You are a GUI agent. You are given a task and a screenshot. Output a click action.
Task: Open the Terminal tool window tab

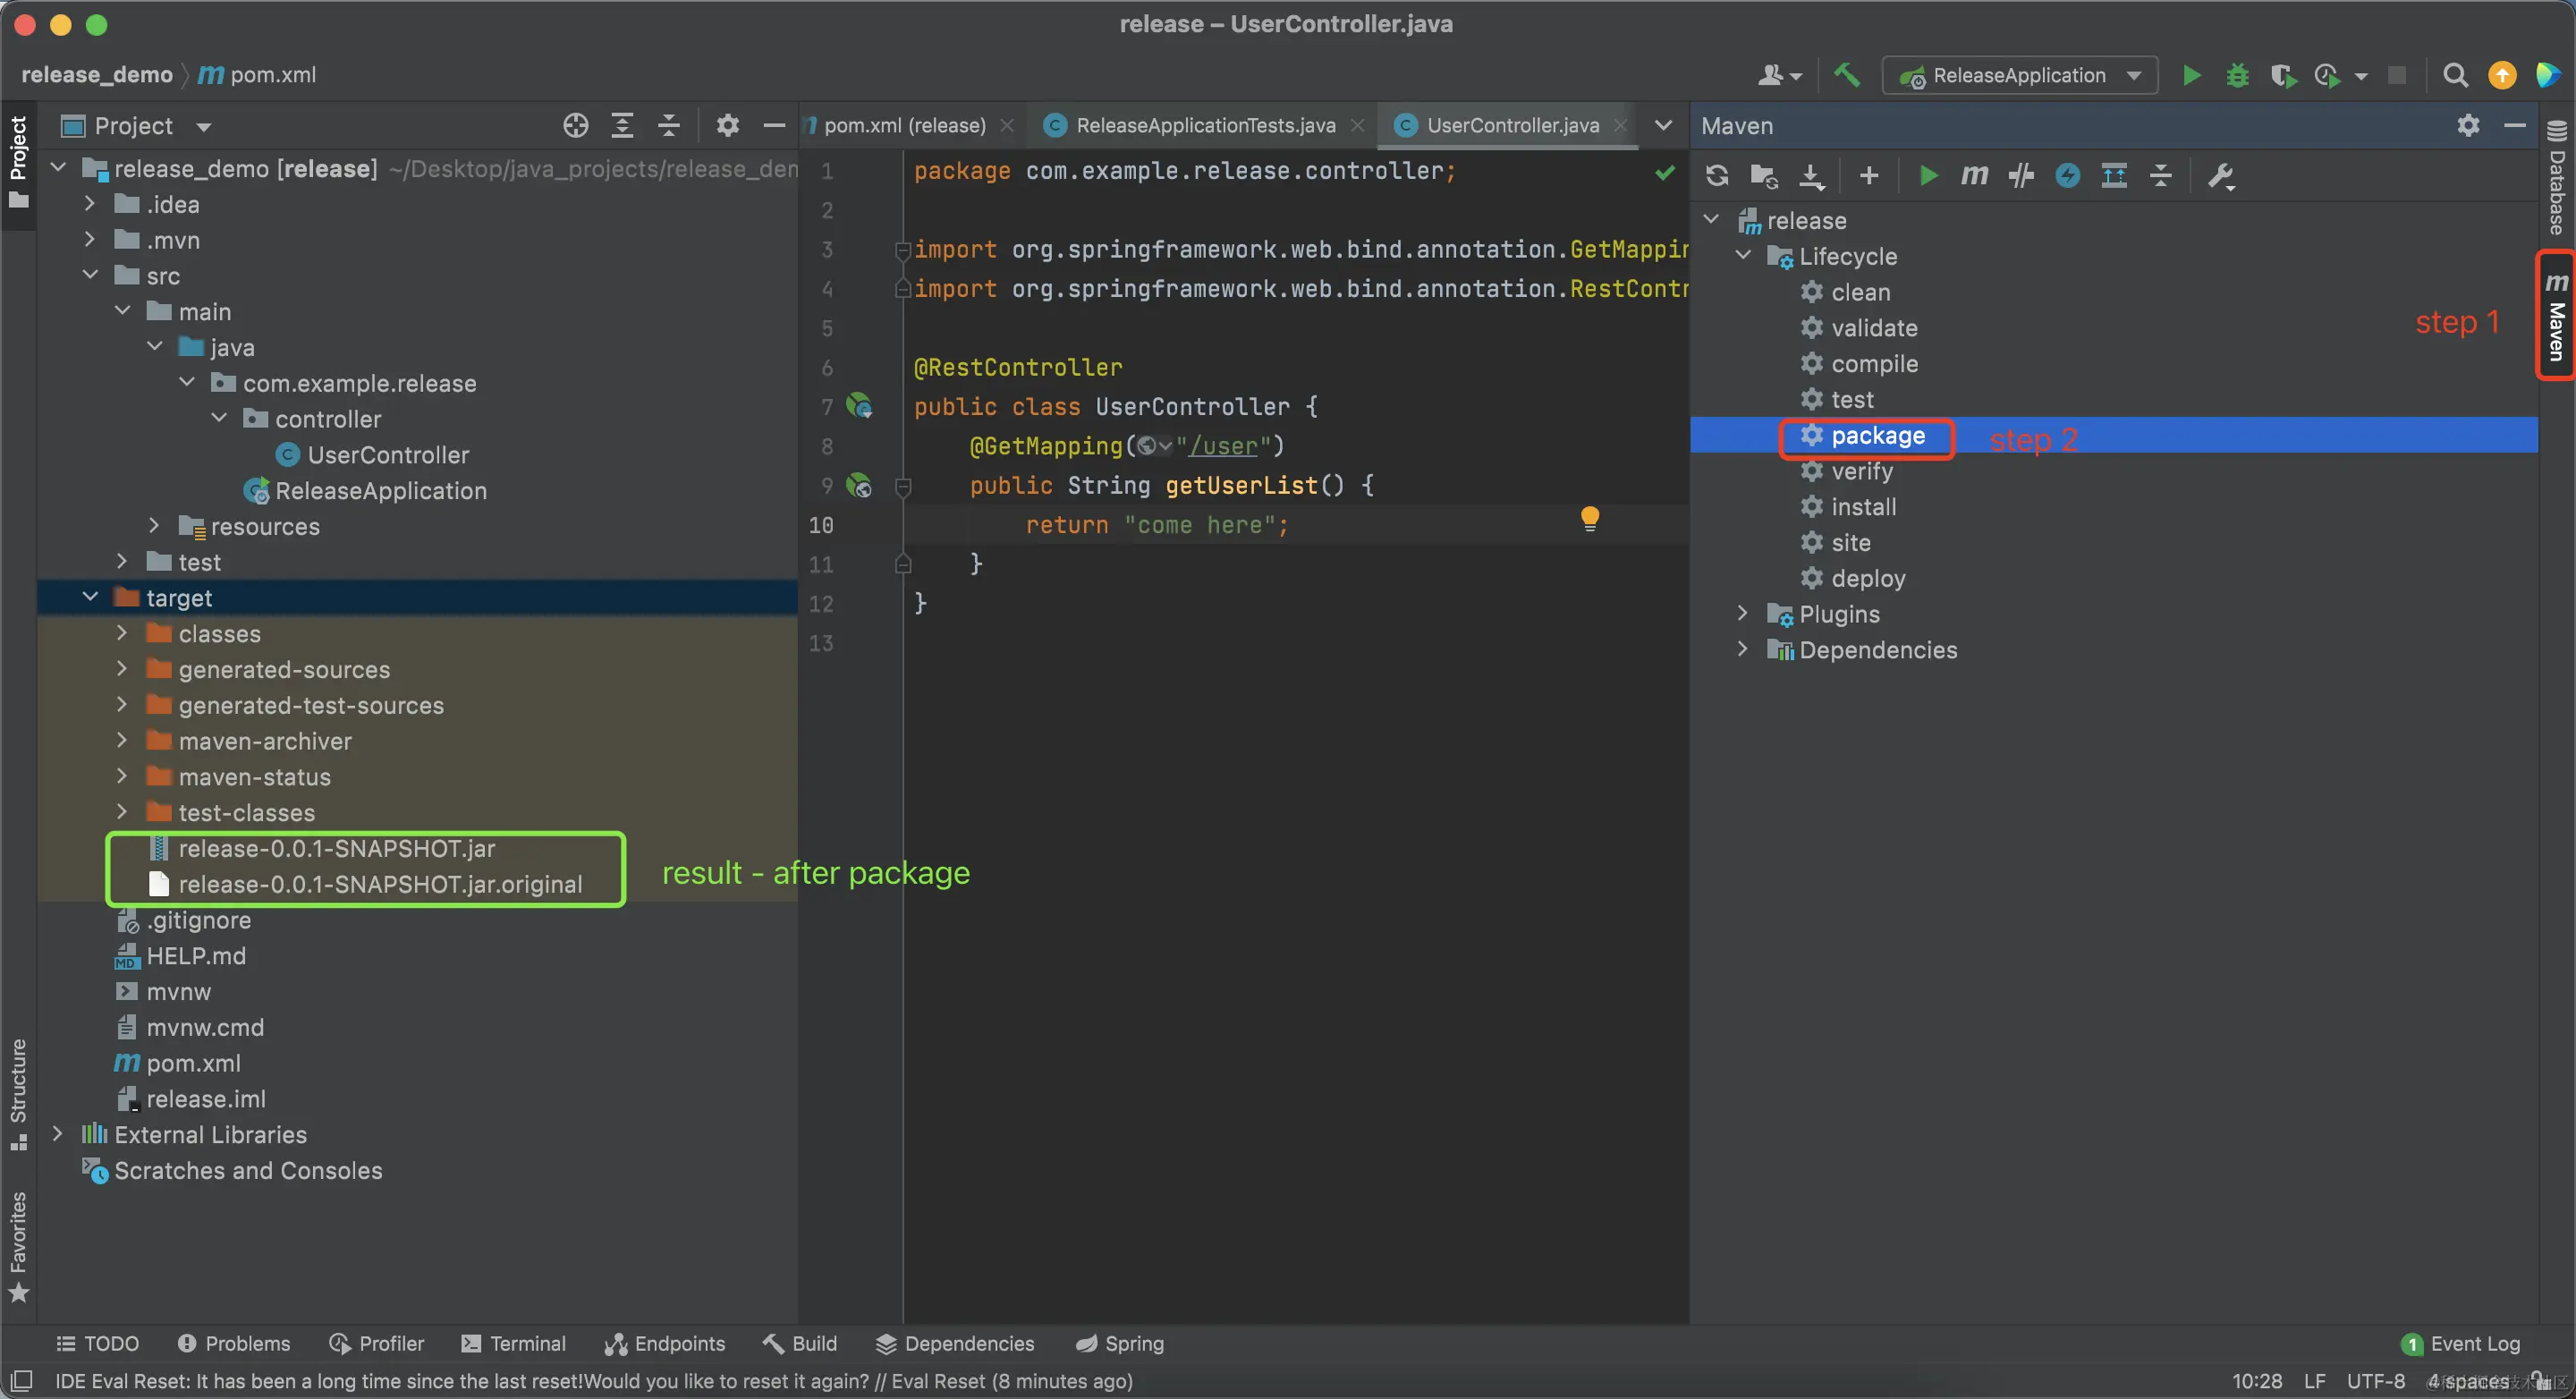[514, 1343]
